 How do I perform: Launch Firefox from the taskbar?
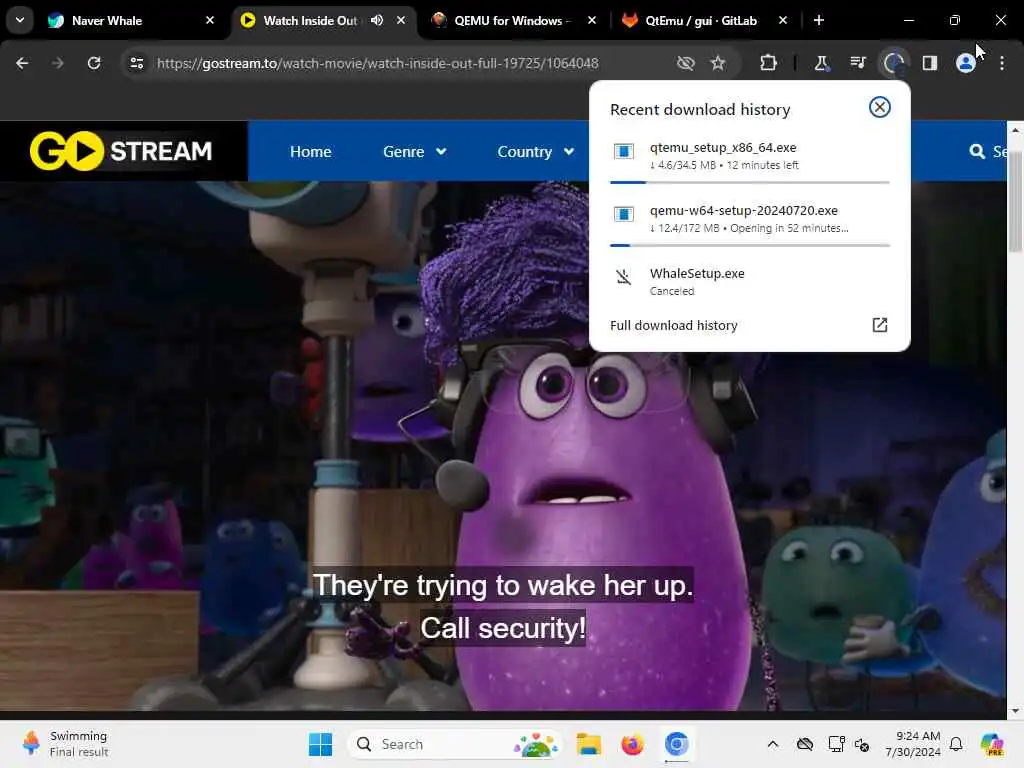click(632, 744)
